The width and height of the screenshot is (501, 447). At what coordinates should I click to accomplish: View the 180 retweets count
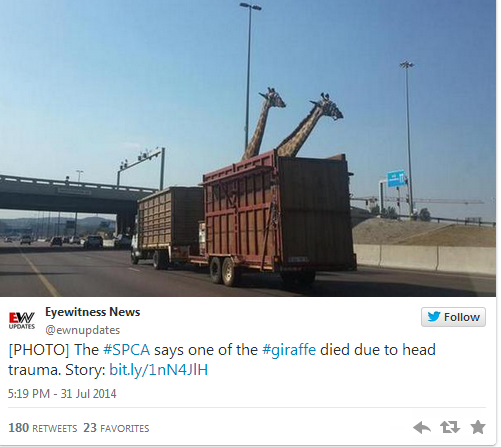point(18,428)
